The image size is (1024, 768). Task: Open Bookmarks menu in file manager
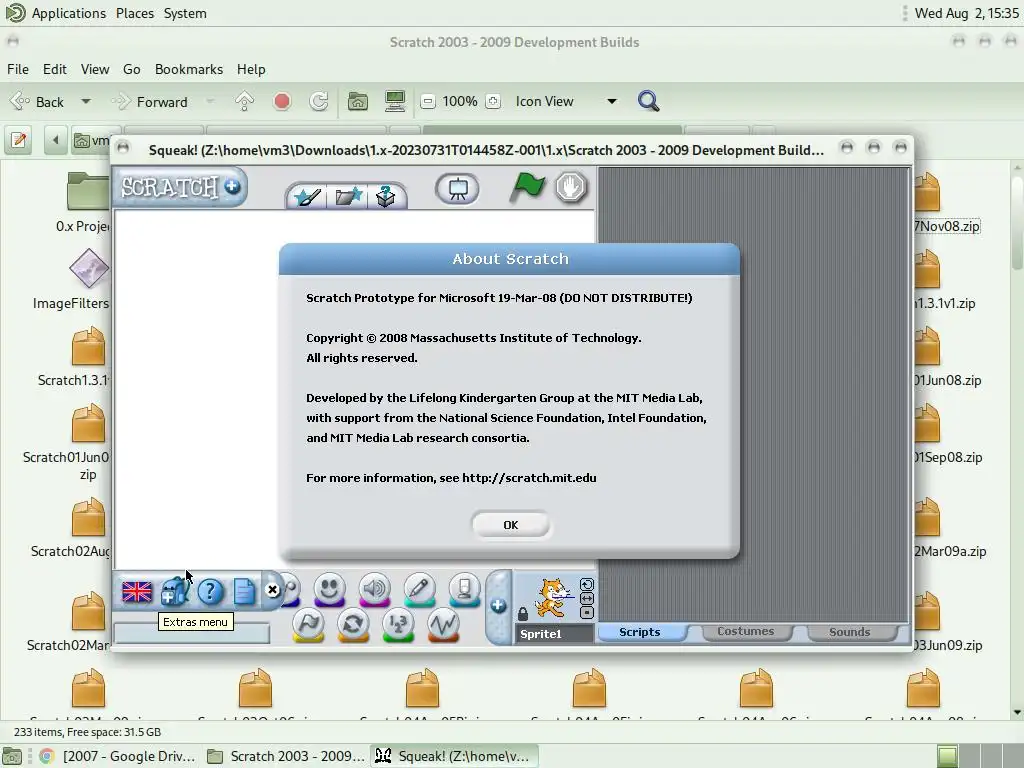(x=189, y=69)
